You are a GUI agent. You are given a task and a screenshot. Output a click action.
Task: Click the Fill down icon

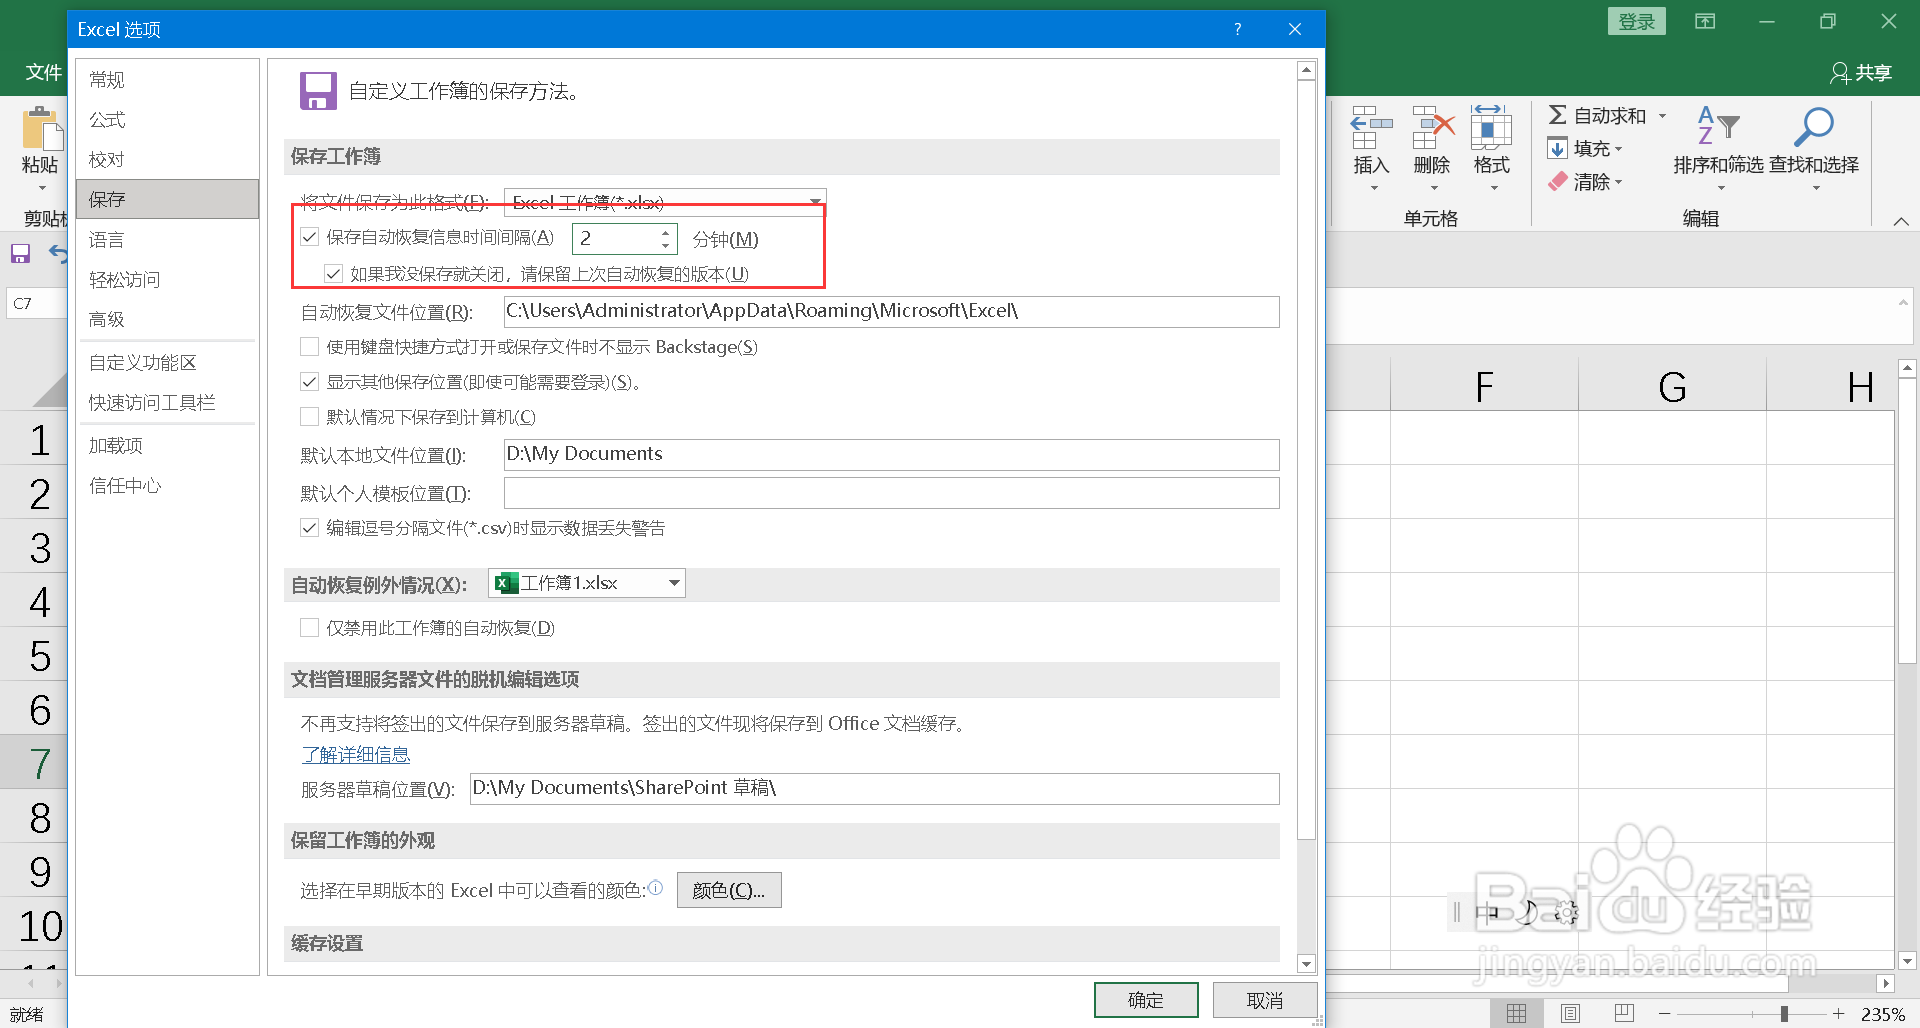1558,149
